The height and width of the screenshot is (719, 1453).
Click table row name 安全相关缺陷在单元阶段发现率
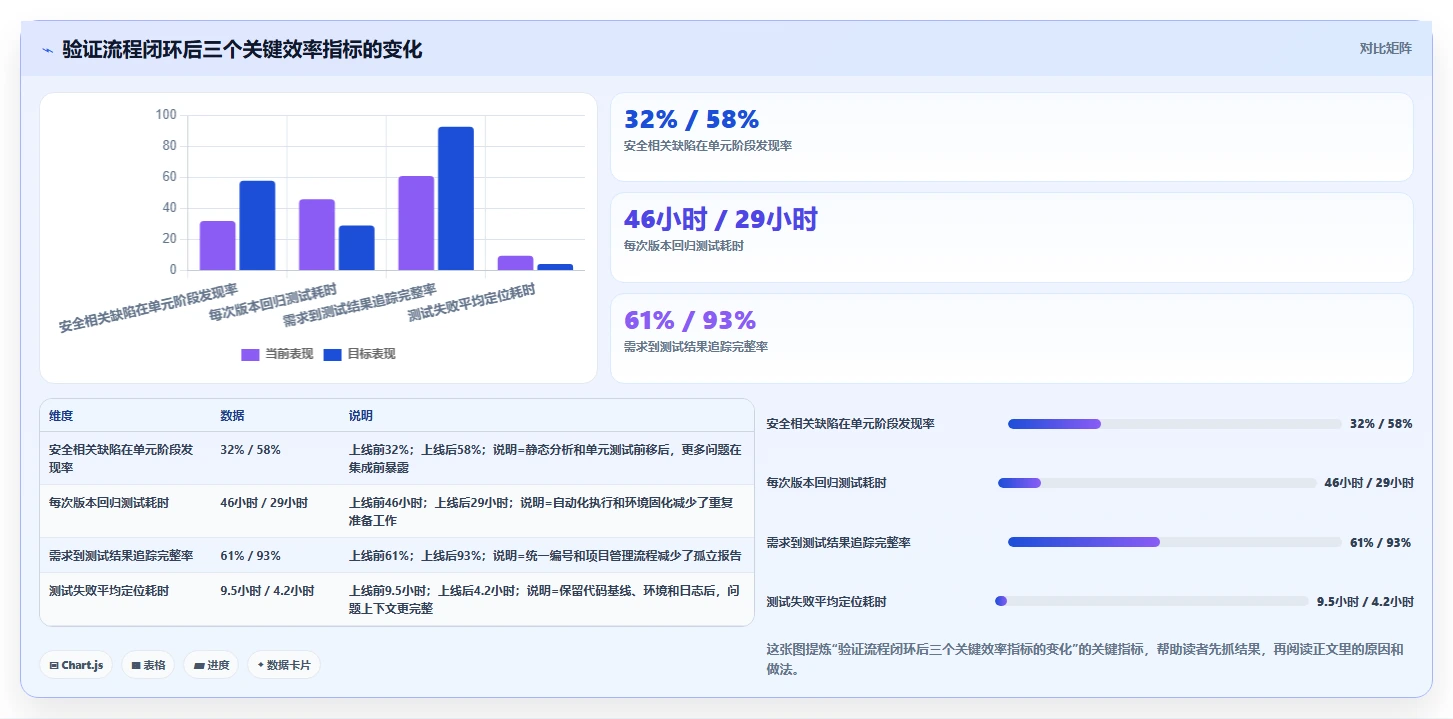(x=121, y=459)
